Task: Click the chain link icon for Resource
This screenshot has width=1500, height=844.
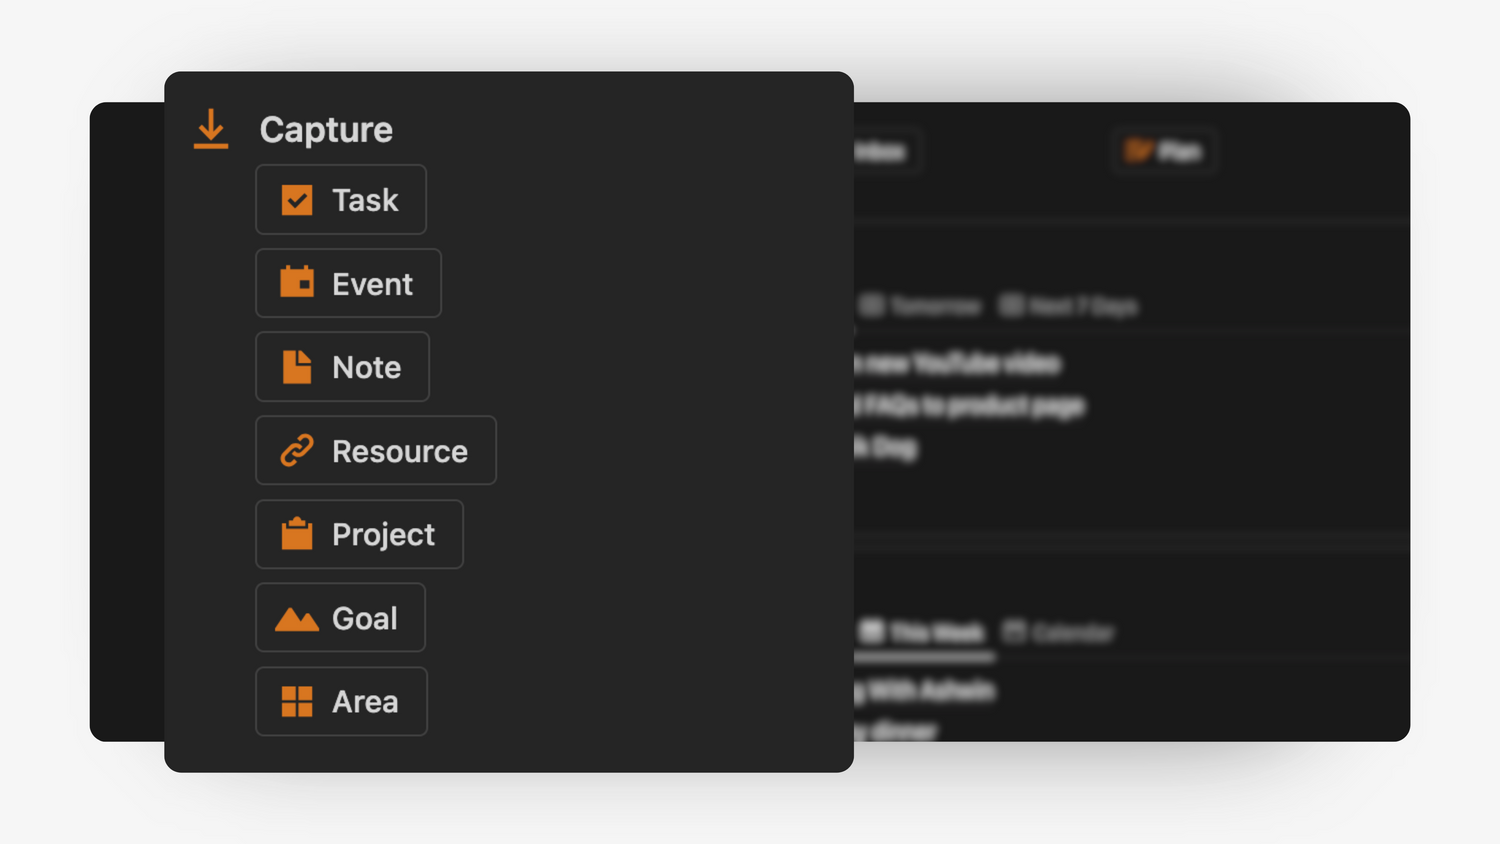Action: 297,451
